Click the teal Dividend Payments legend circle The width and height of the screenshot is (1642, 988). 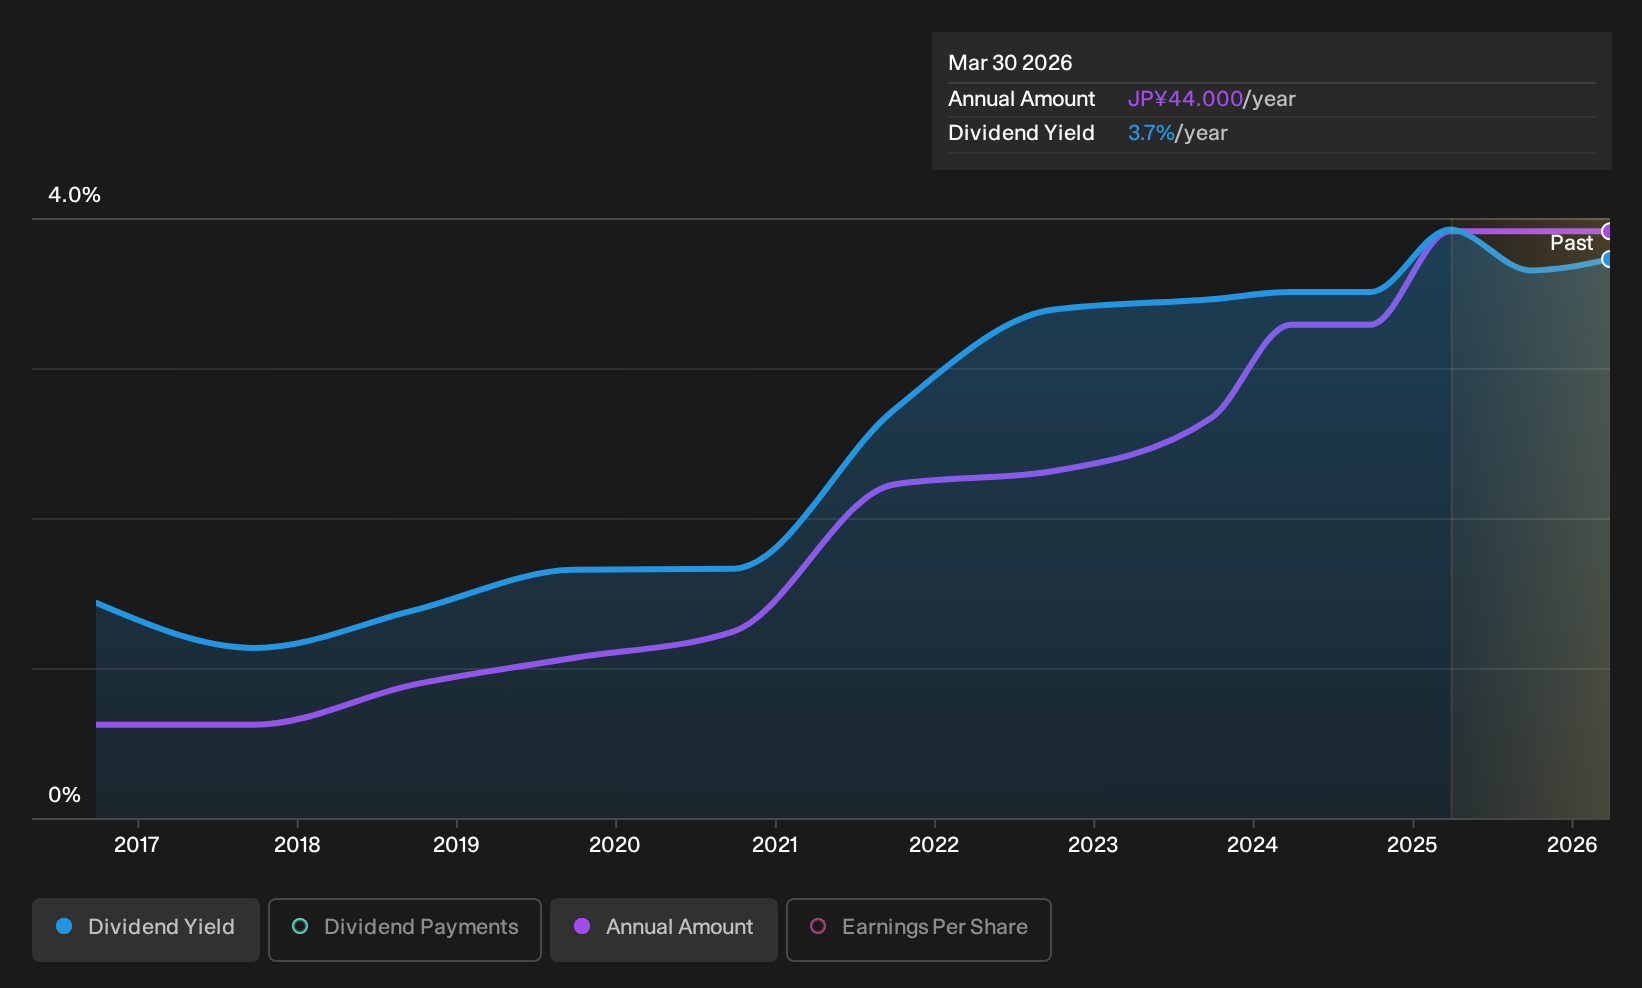[300, 926]
